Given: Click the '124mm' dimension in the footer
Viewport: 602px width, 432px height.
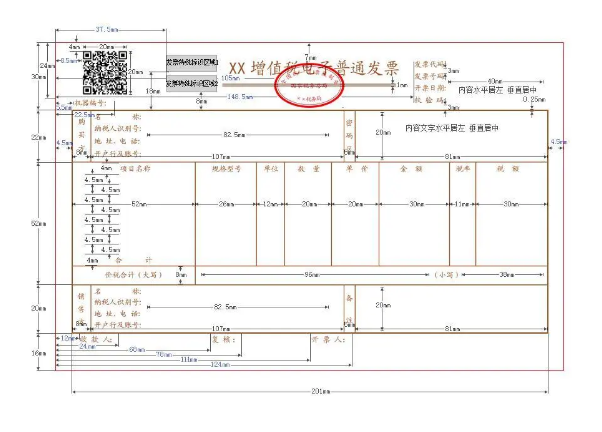Looking at the screenshot, I should pyautogui.click(x=220, y=365).
